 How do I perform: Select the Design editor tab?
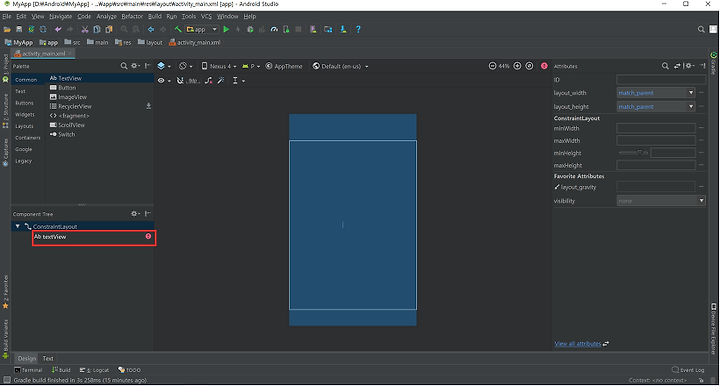(27, 358)
